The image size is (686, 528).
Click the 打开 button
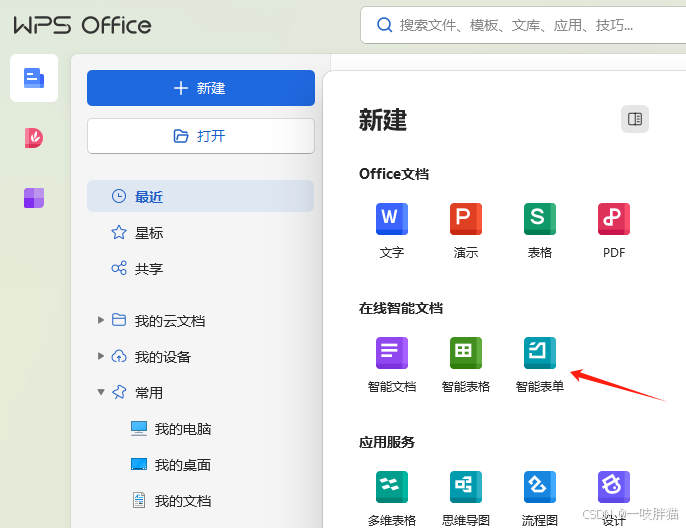(201, 136)
